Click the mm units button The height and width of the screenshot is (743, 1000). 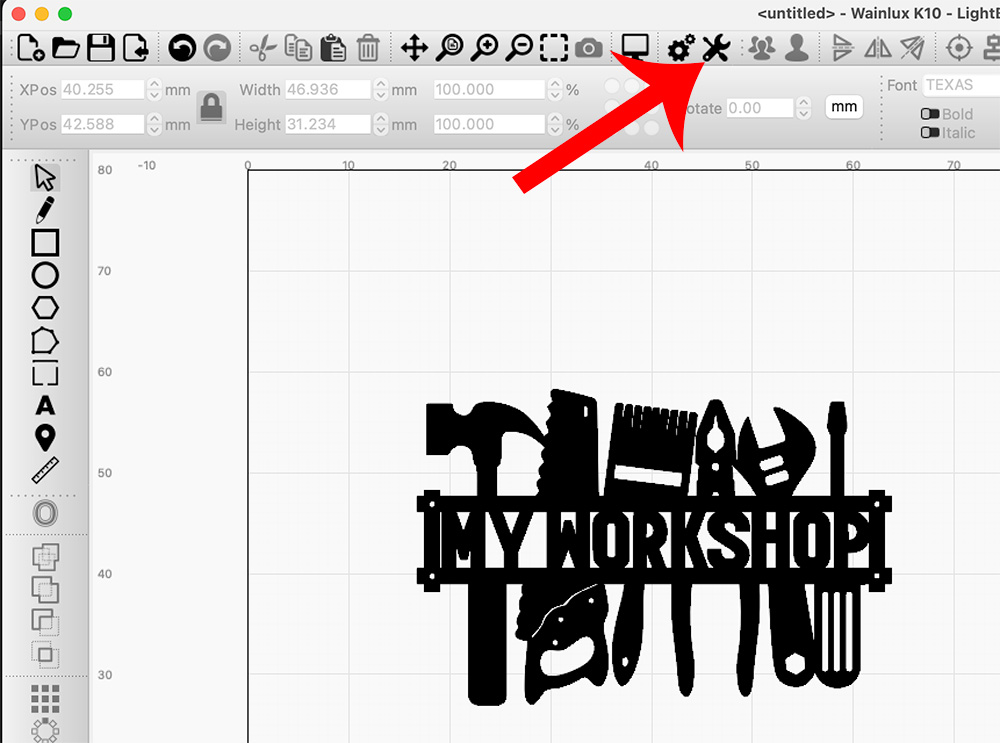(844, 107)
